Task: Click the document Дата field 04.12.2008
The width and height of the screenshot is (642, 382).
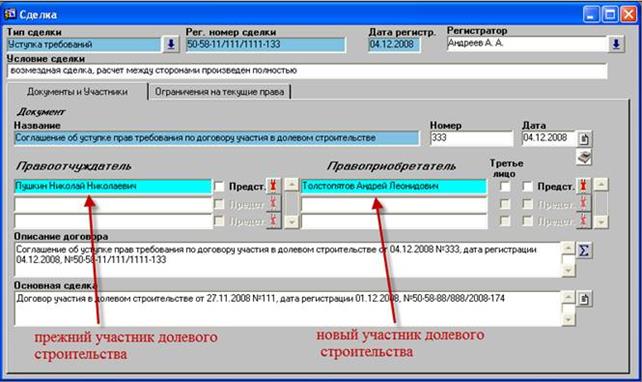Action: 549,138
